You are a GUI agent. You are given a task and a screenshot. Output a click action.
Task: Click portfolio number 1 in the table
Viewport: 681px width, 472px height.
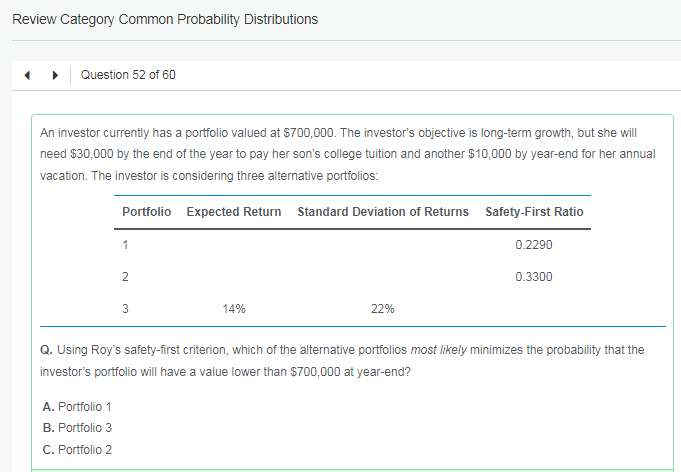tap(125, 245)
